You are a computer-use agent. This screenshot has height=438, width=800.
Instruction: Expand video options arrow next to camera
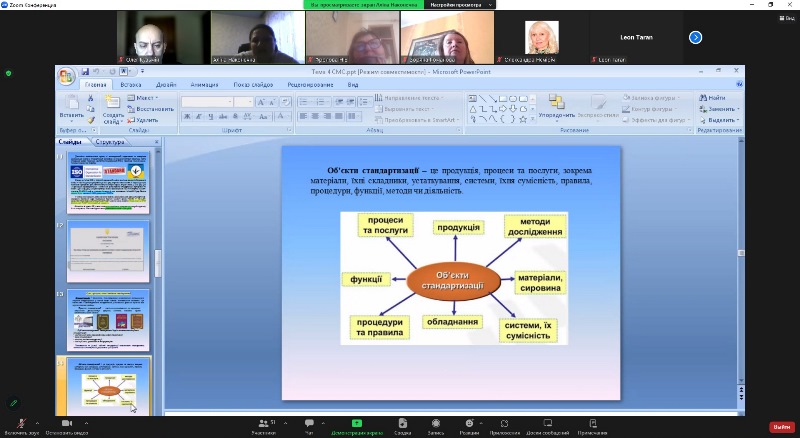point(86,423)
